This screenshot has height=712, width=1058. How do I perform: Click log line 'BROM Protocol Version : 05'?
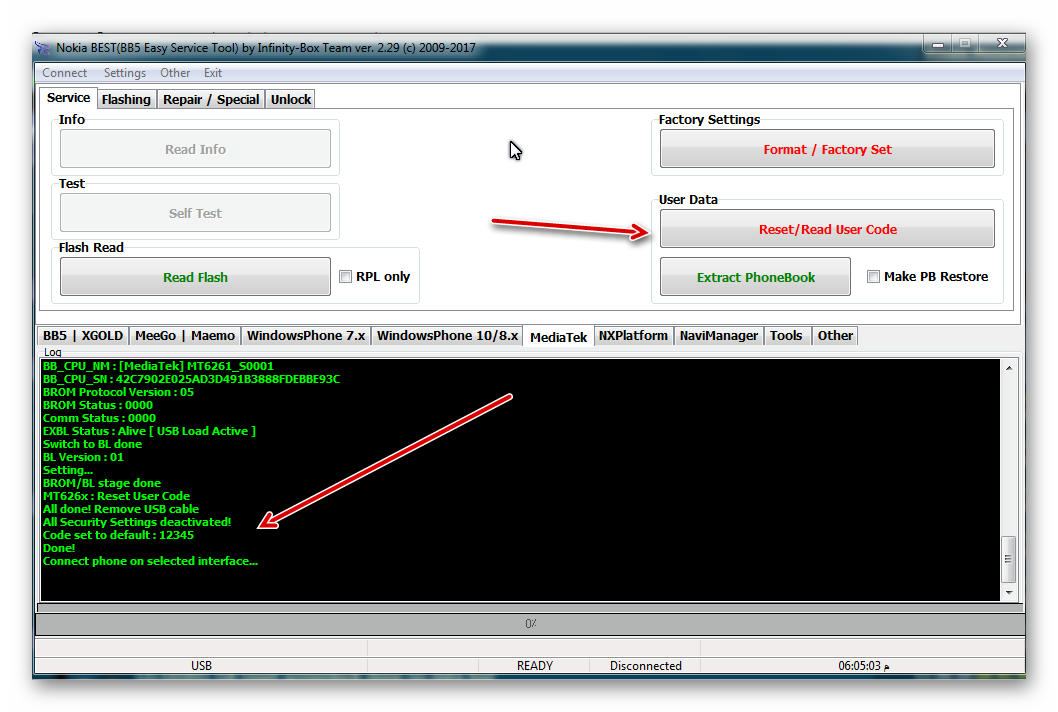pos(118,392)
